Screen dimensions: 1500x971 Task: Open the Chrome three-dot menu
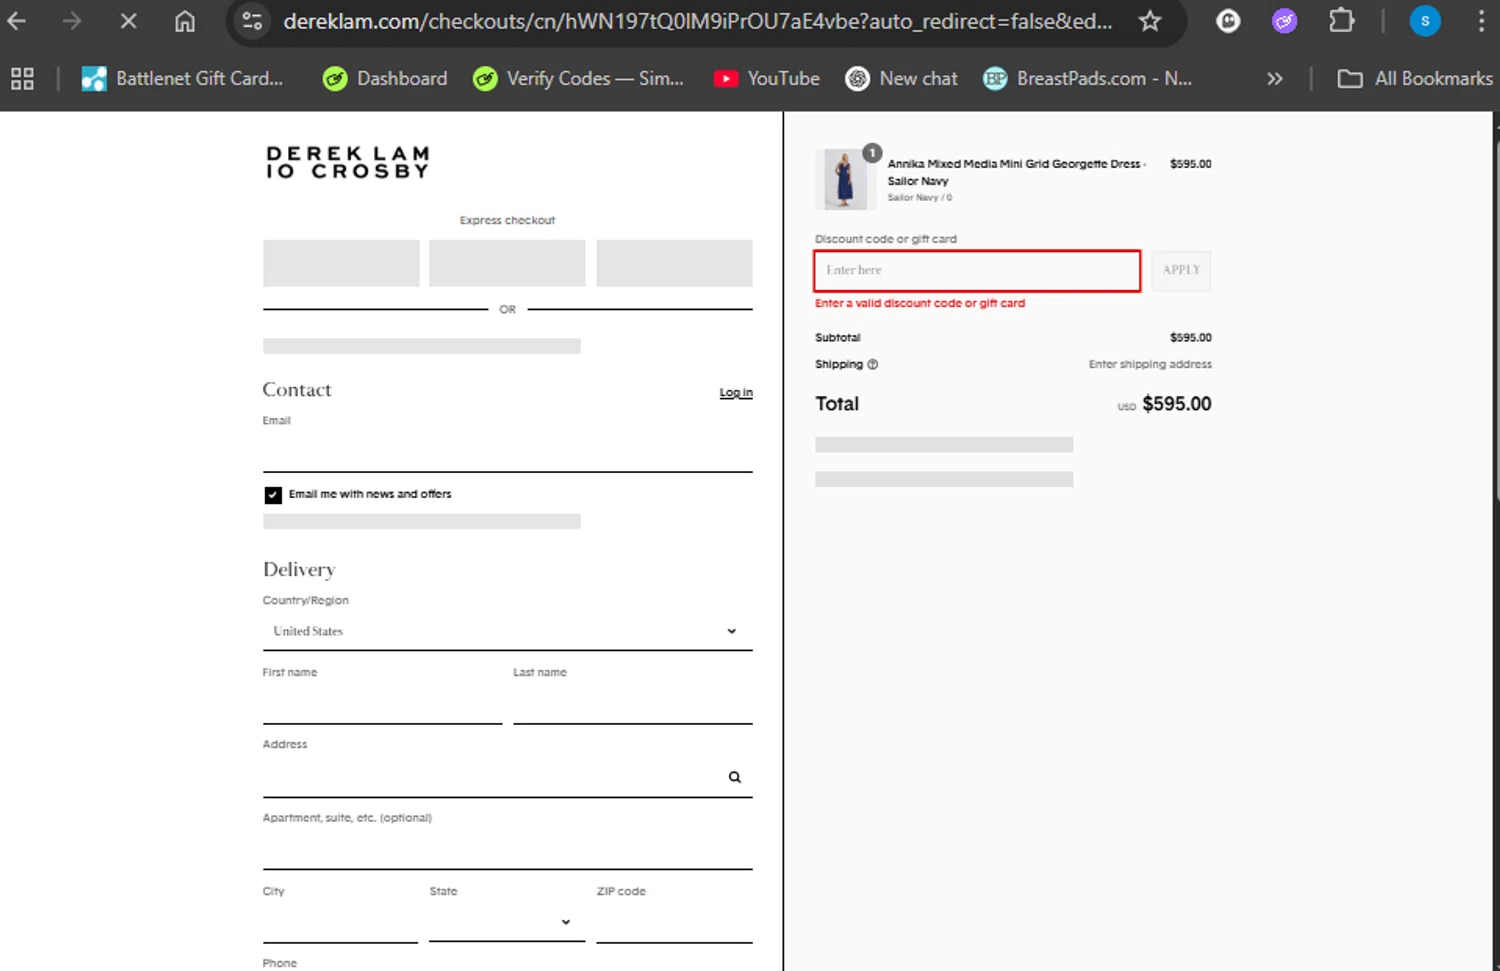[x=1481, y=21]
